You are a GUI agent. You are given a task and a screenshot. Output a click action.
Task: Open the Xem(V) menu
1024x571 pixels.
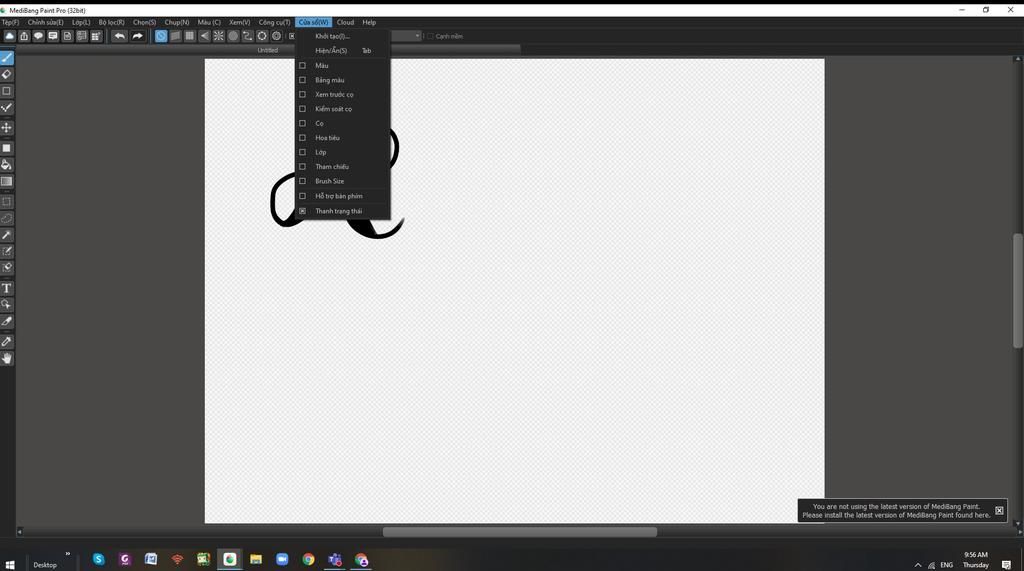[x=240, y=22]
